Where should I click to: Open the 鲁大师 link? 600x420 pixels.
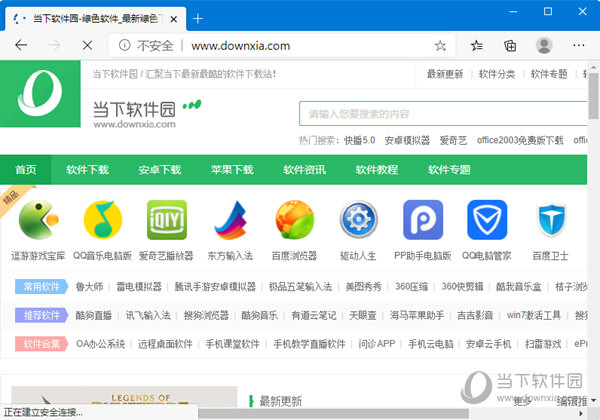point(89,287)
